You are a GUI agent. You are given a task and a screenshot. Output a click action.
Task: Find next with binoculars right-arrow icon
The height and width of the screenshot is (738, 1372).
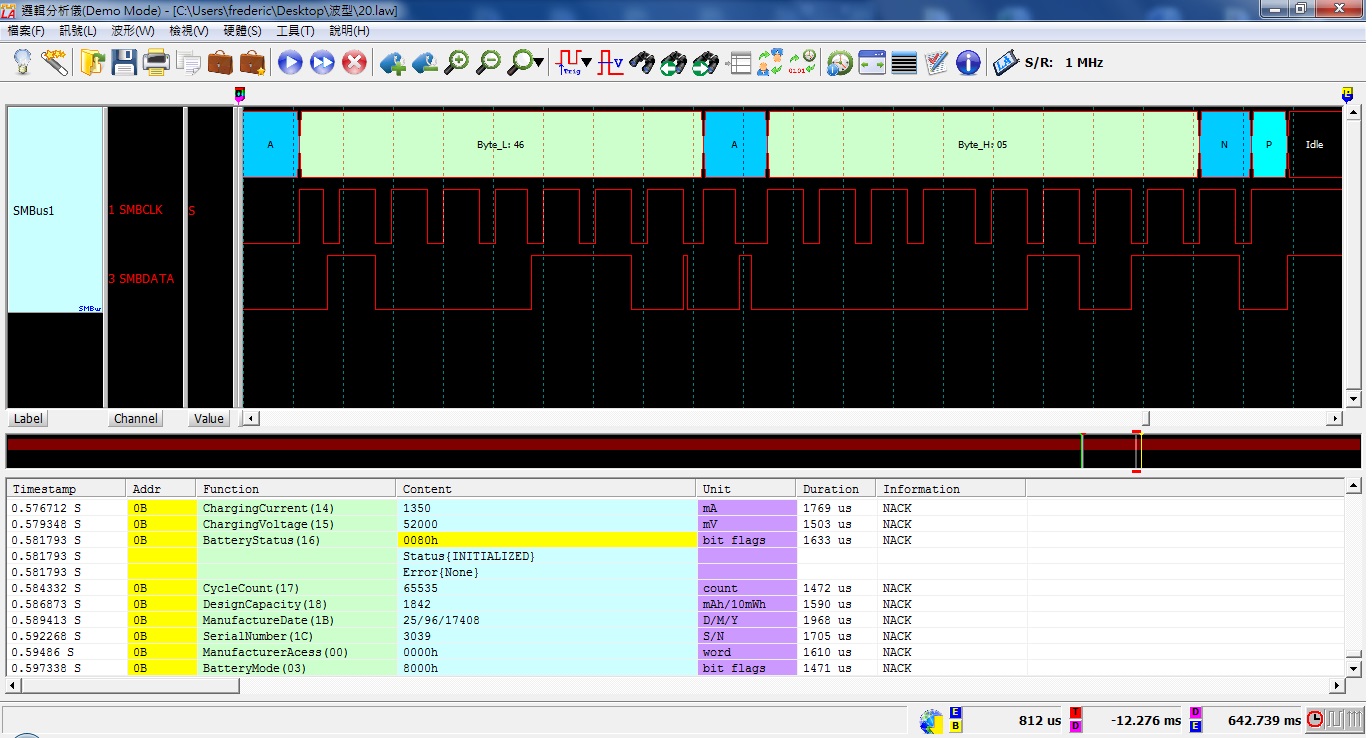tap(706, 63)
